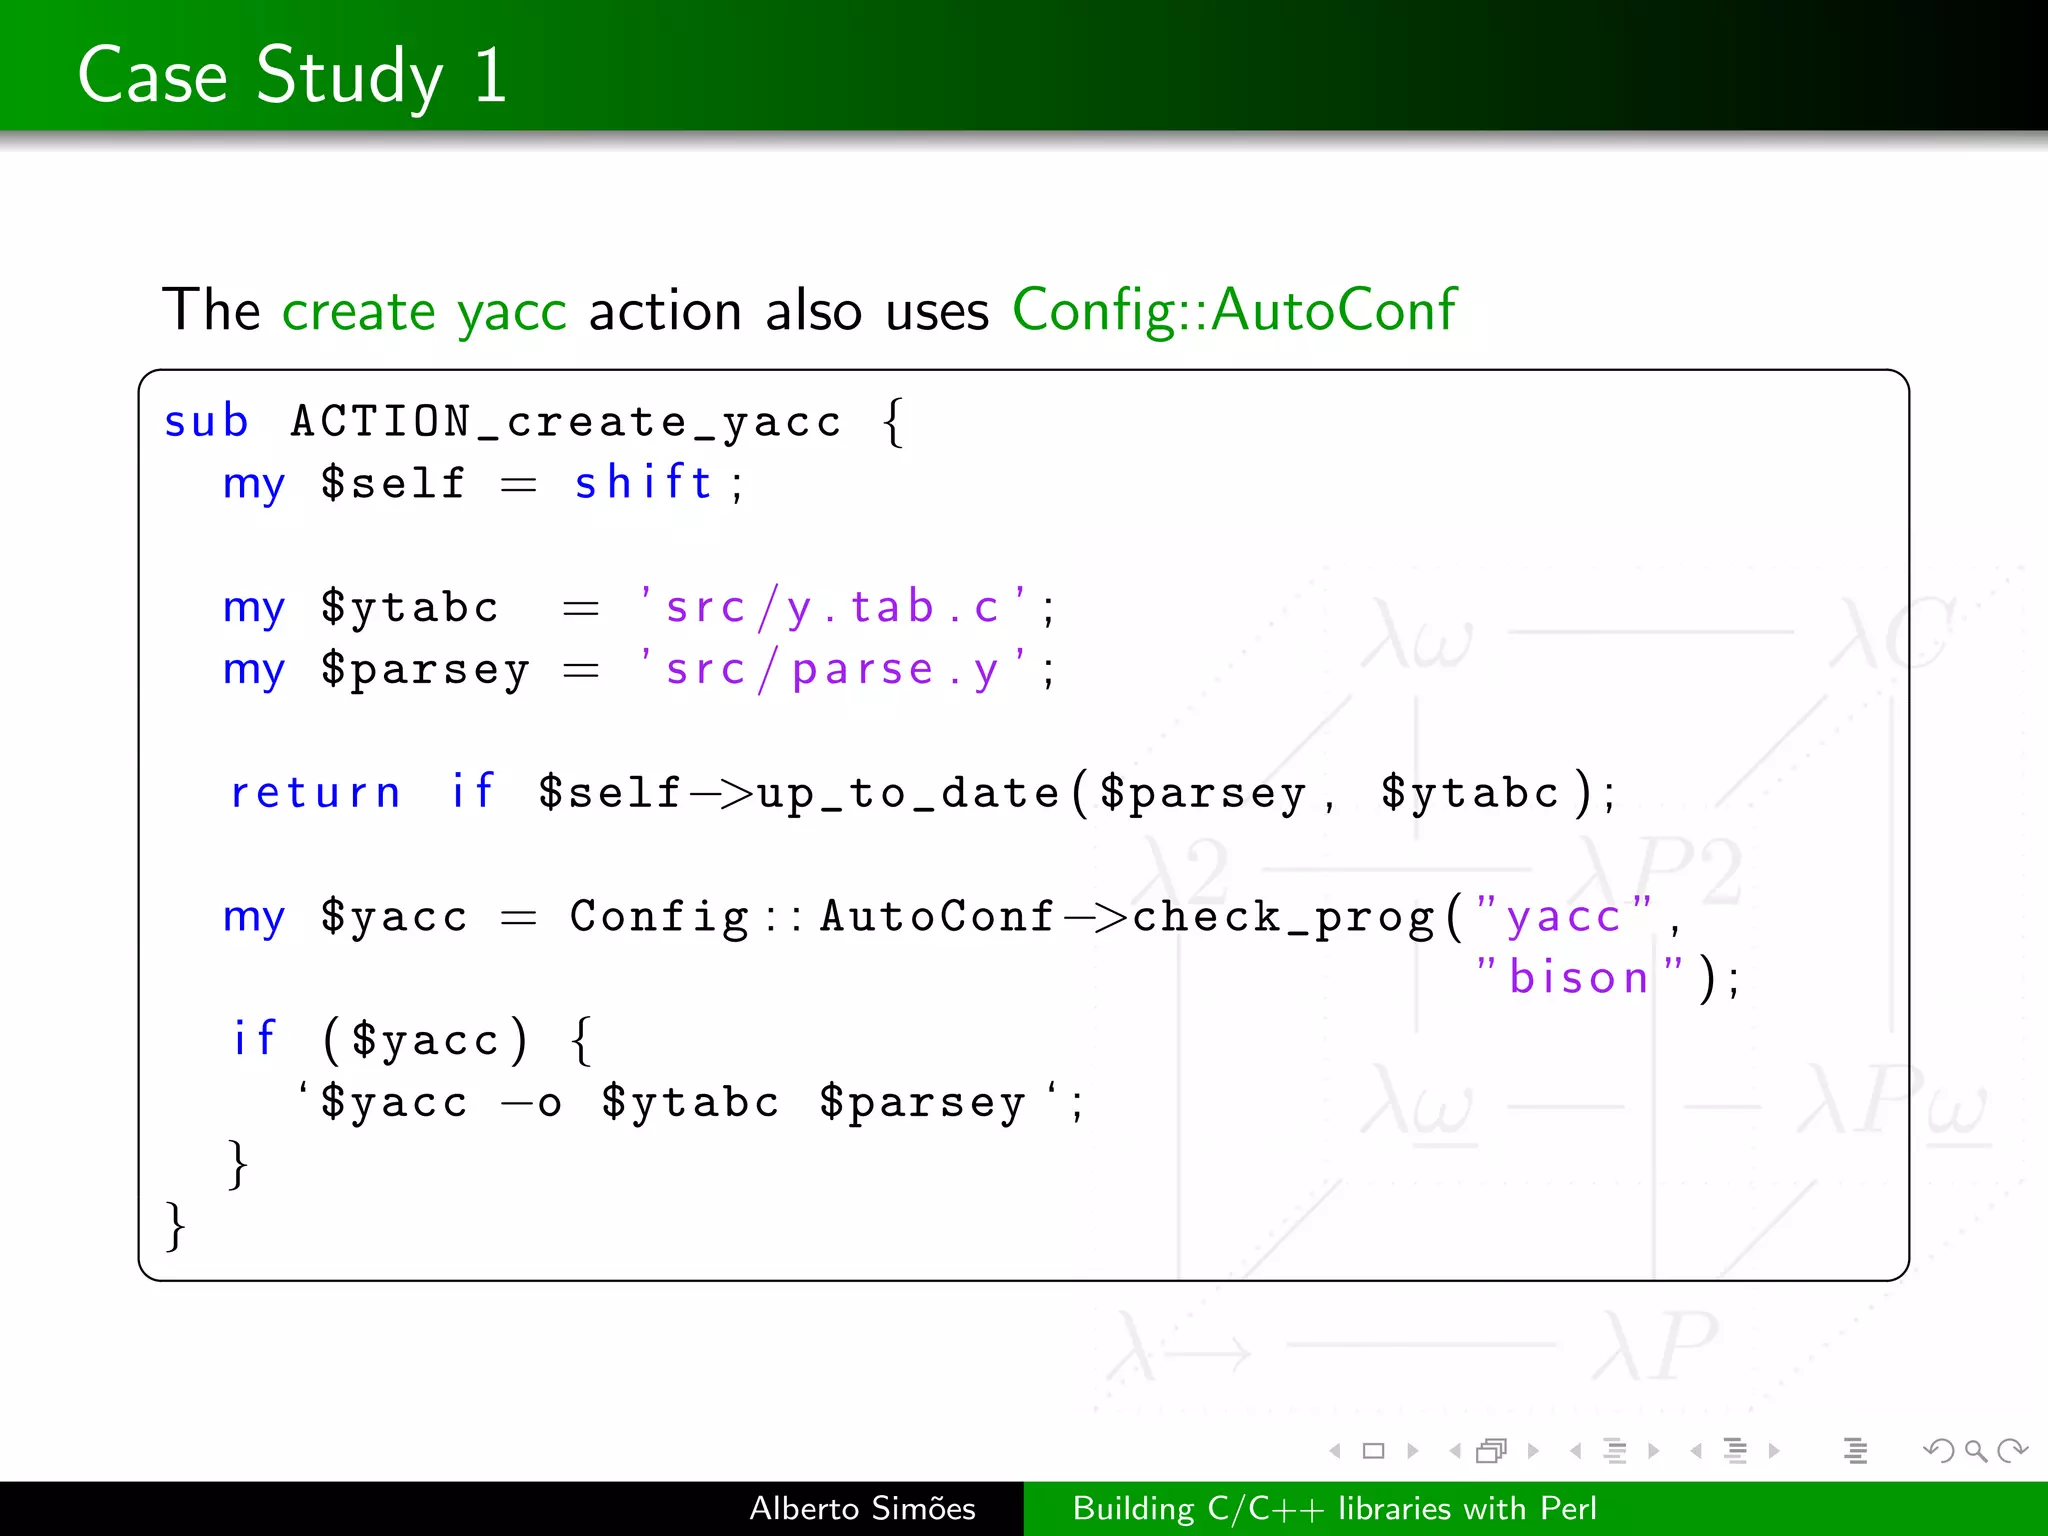Click 'if ($yacc) {' line

413,1040
